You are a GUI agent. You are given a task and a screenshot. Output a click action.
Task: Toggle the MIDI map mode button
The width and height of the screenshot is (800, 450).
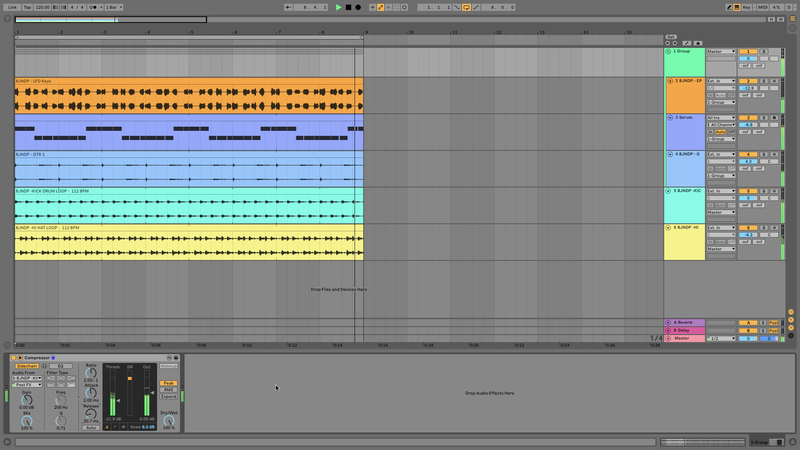click(x=764, y=7)
